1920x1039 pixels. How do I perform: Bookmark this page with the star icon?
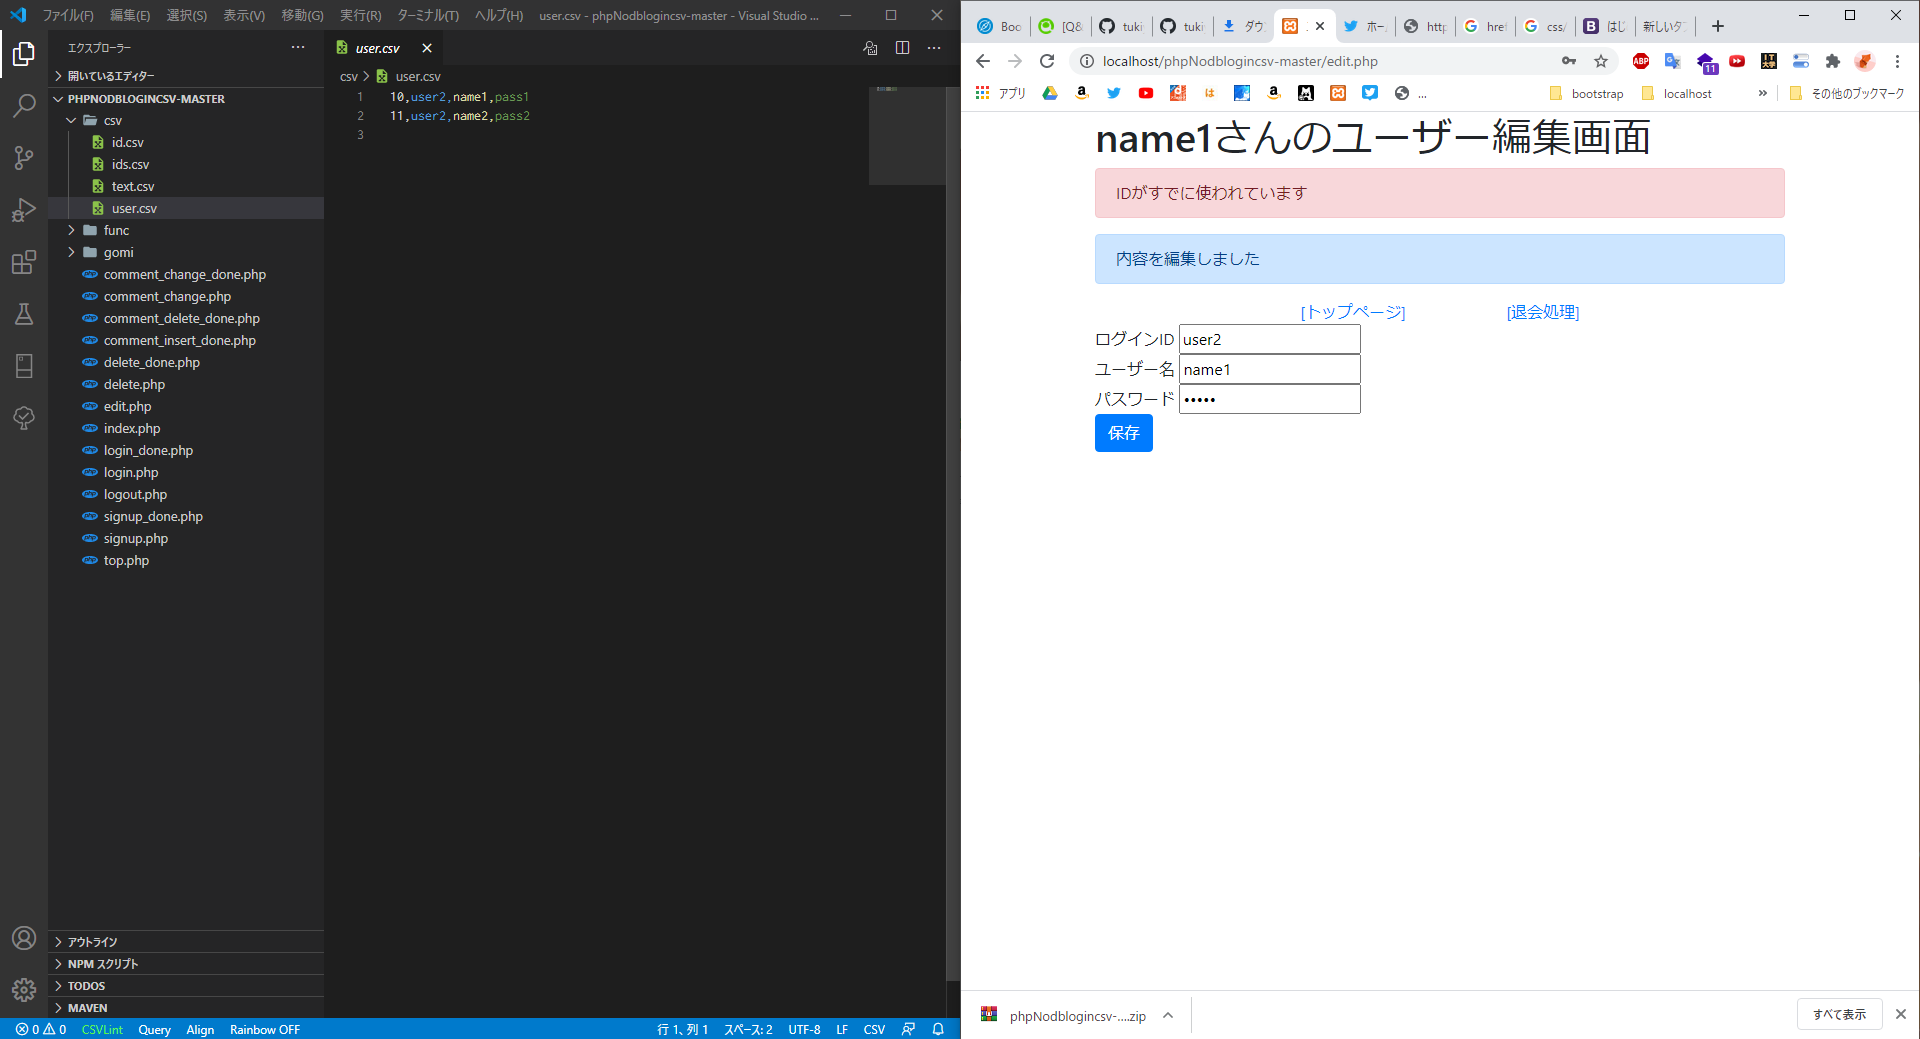coord(1601,61)
